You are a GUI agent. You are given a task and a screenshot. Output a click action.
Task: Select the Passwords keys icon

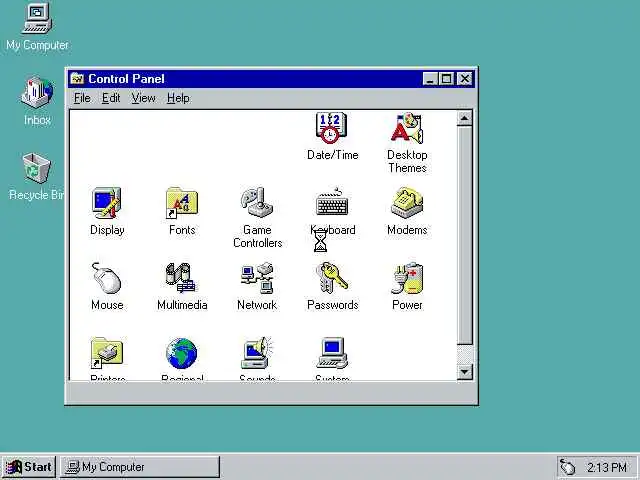pyautogui.click(x=332, y=278)
